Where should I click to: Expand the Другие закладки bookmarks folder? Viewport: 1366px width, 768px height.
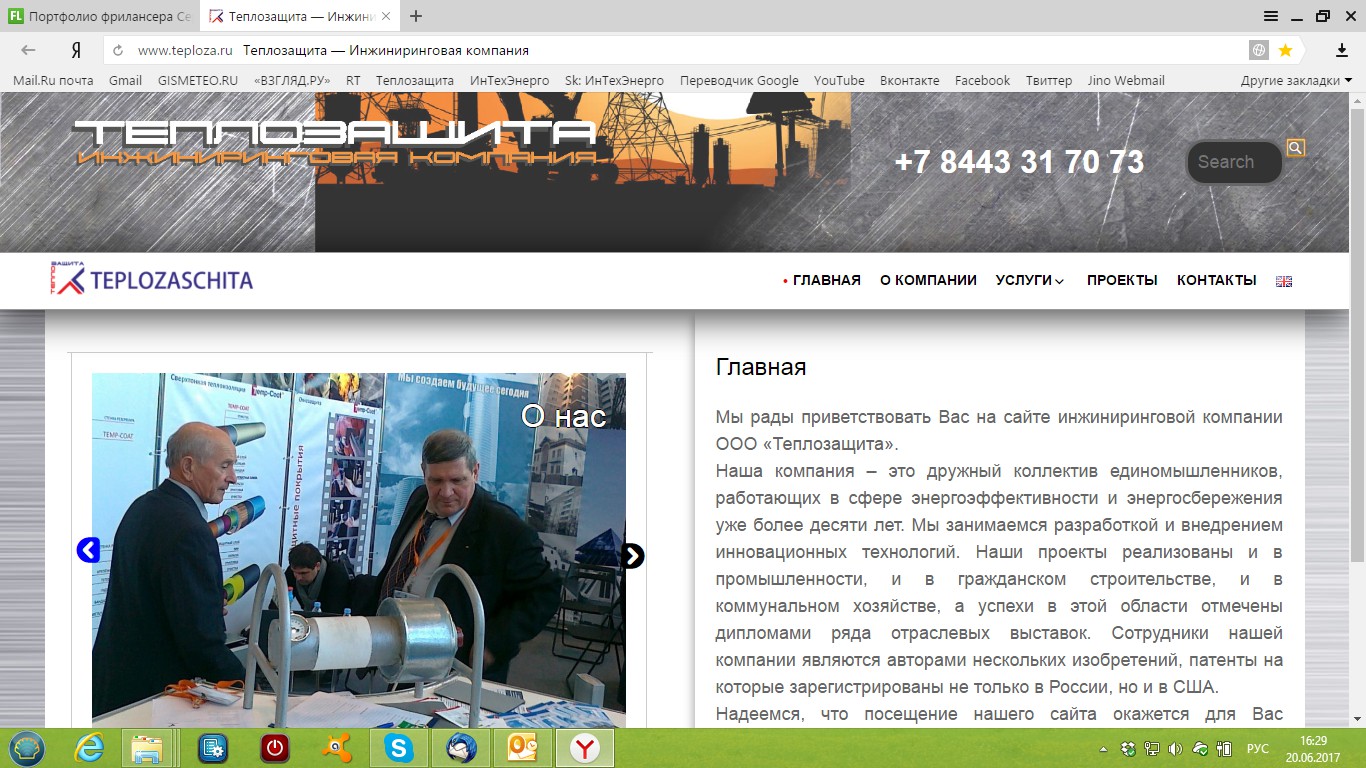tap(1296, 80)
